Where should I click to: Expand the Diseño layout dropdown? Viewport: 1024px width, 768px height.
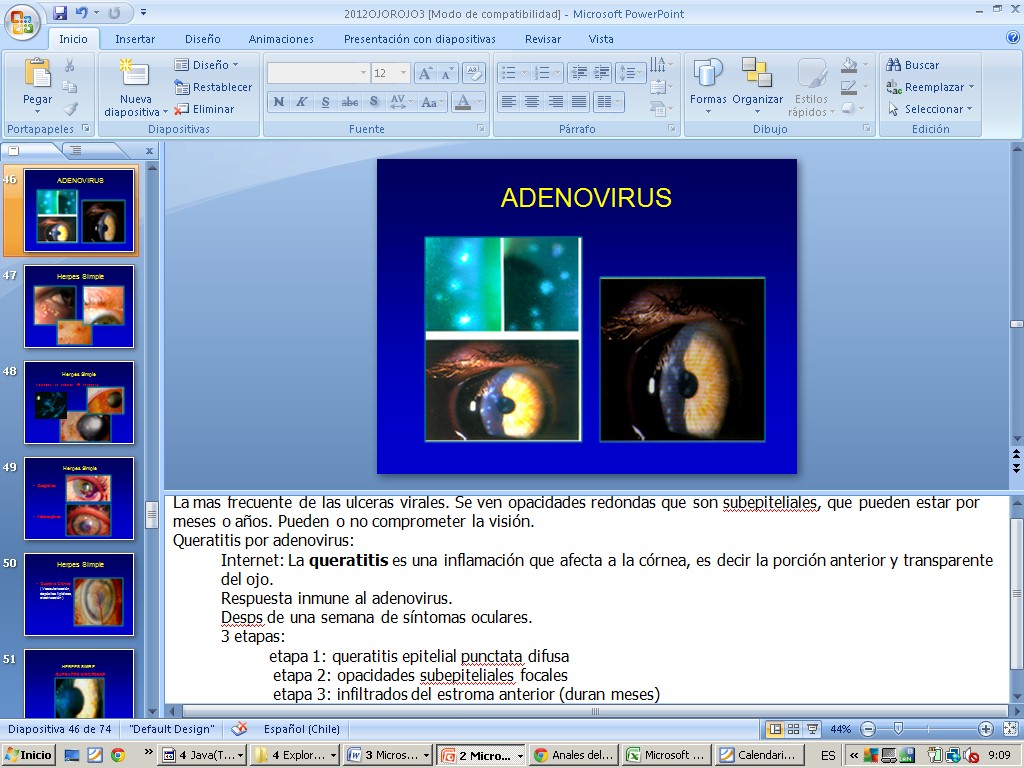[x=235, y=65]
